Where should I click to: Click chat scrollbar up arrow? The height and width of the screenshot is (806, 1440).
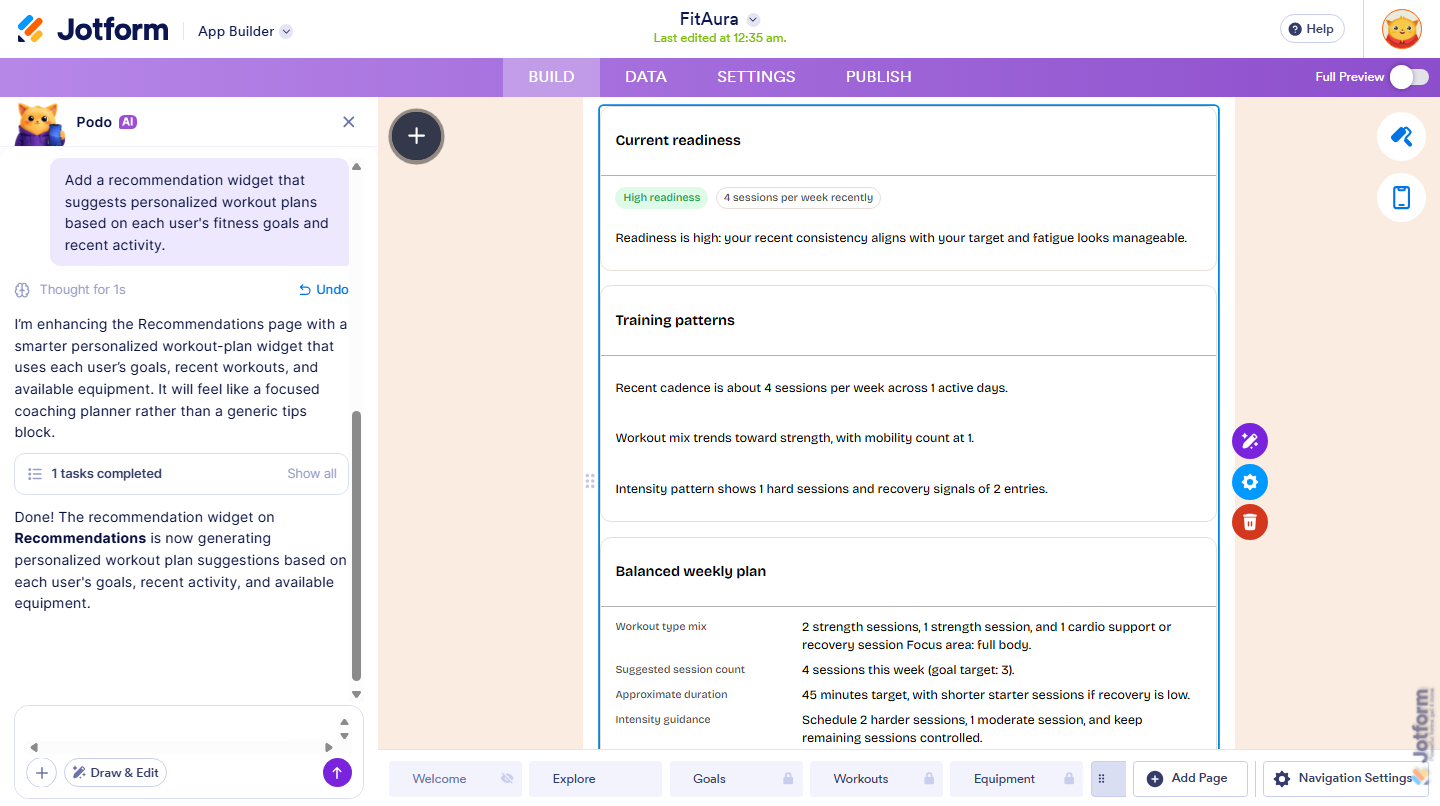(x=357, y=166)
